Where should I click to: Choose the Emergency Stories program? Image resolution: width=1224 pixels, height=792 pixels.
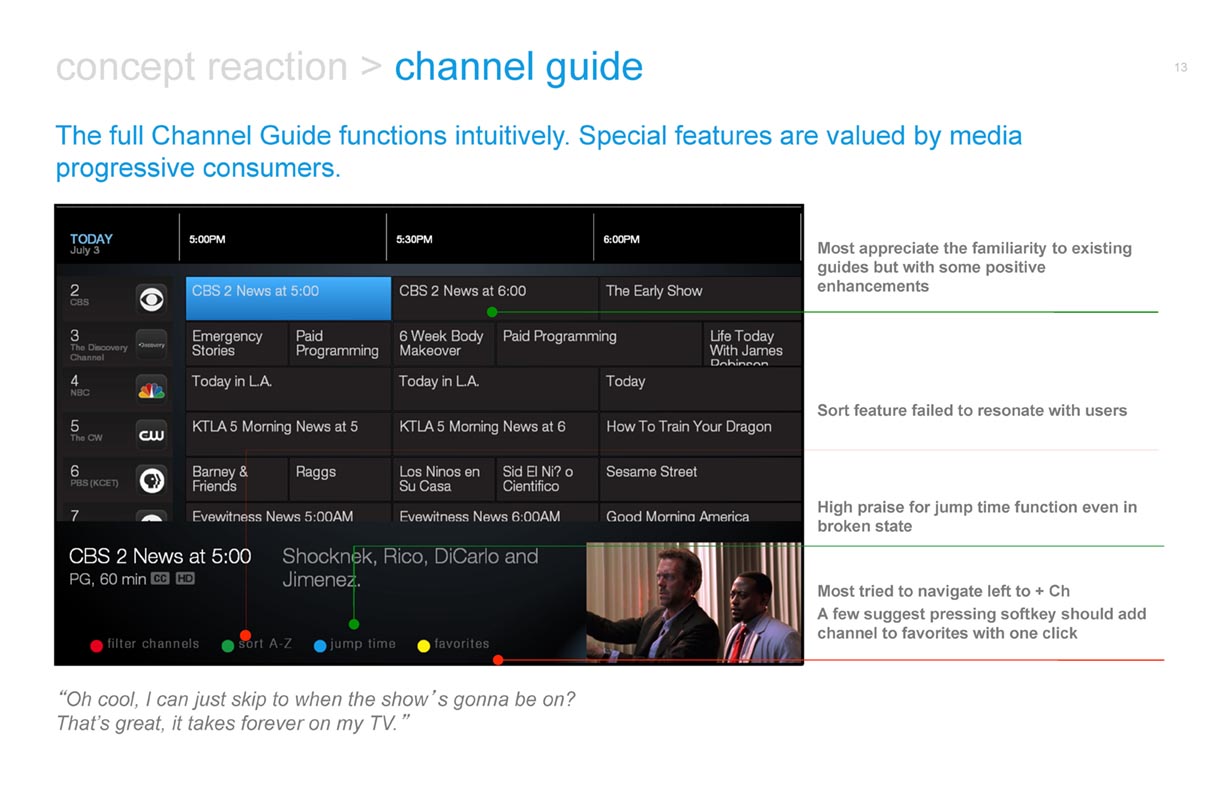click(x=236, y=343)
